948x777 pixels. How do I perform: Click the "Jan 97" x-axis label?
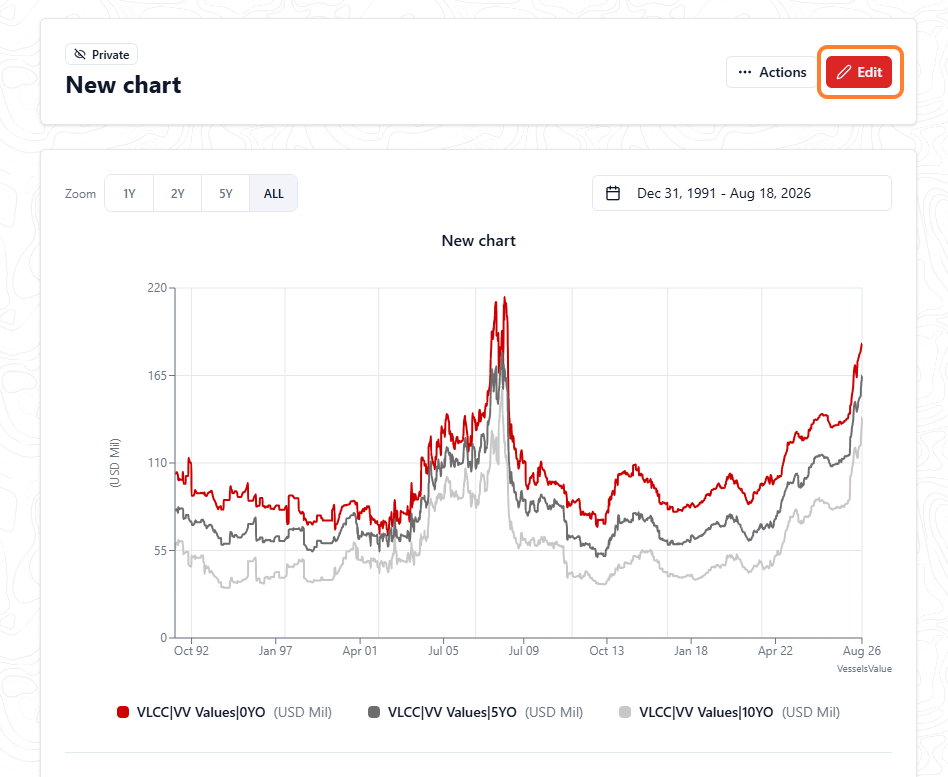(275, 651)
